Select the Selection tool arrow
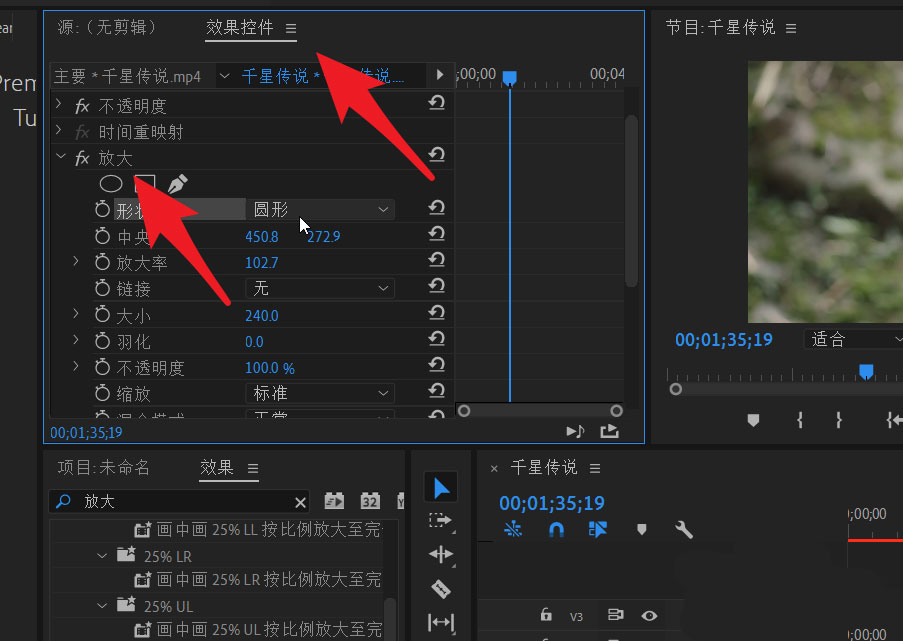 pyautogui.click(x=441, y=487)
